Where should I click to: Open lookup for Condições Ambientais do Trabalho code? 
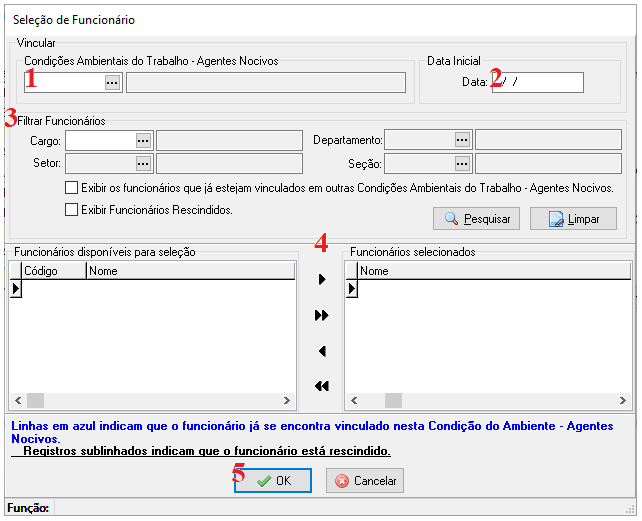[112, 83]
